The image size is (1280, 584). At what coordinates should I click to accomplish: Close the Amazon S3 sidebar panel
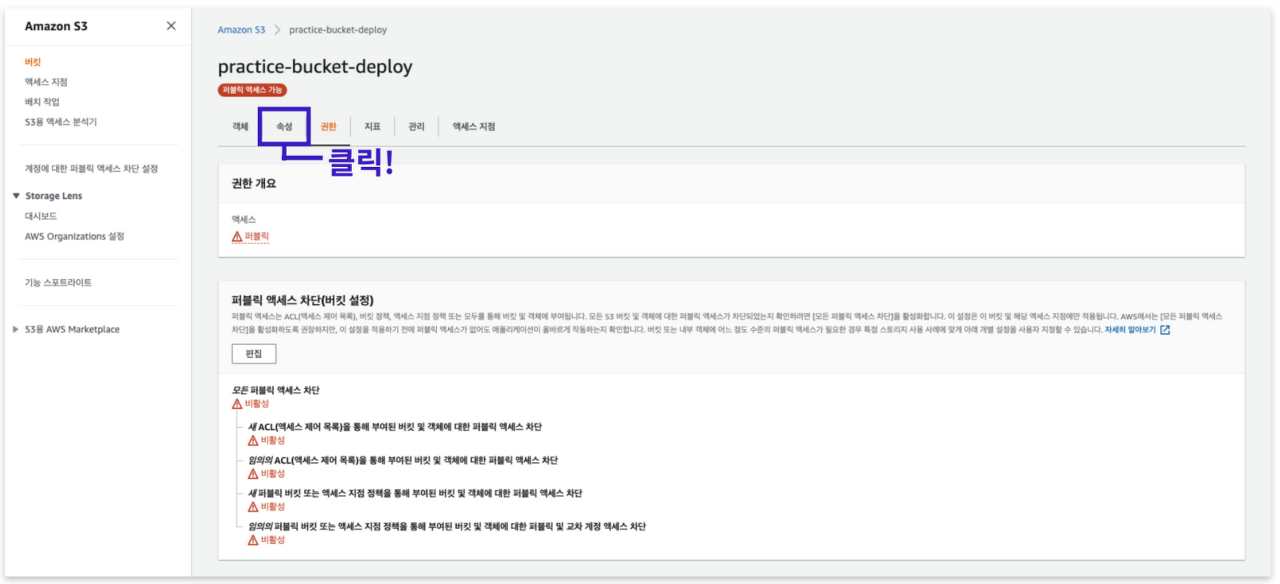pos(171,26)
